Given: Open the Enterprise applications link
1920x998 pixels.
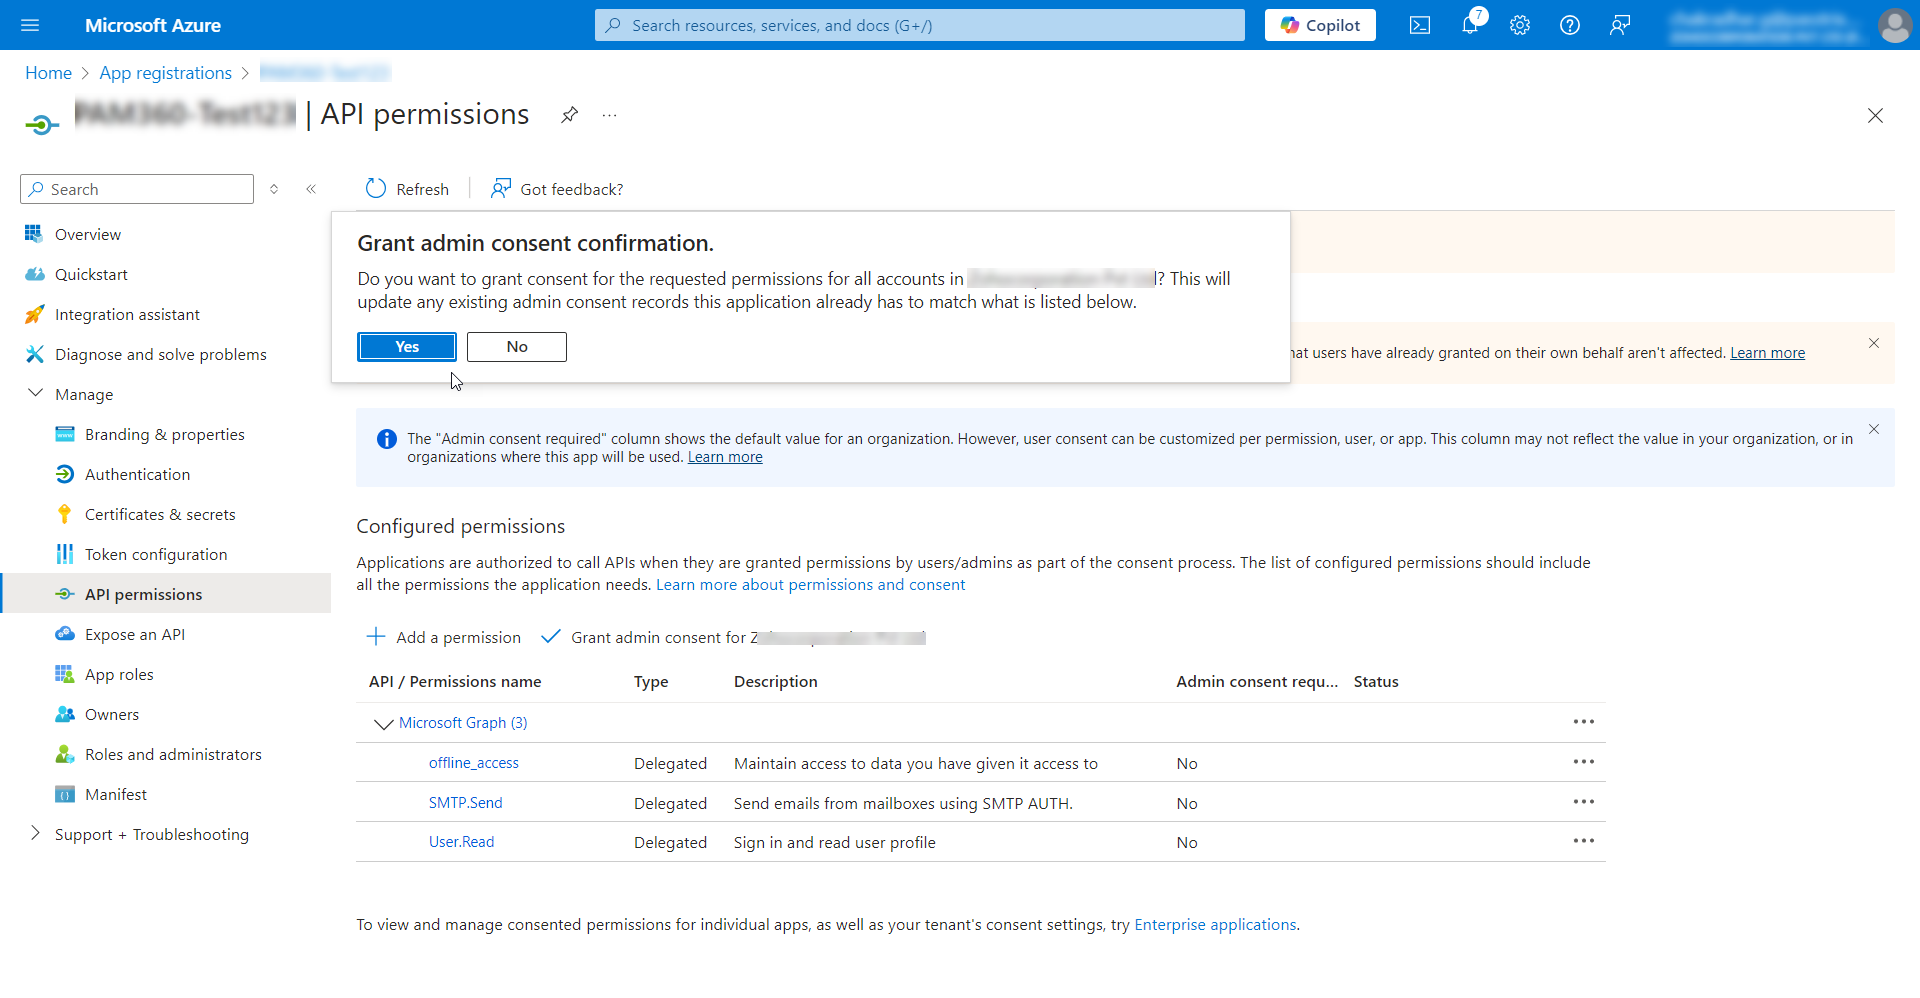Looking at the screenshot, I should pos(1215,925).
